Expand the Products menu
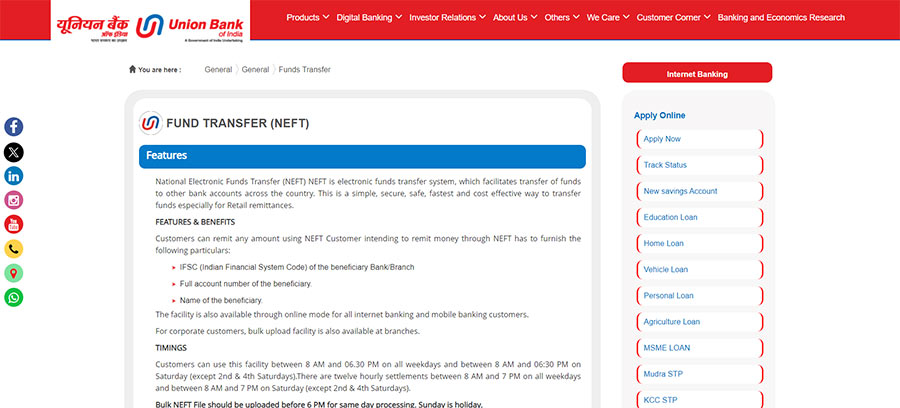This screenshot has width=900, height=408. pos(308,17)
